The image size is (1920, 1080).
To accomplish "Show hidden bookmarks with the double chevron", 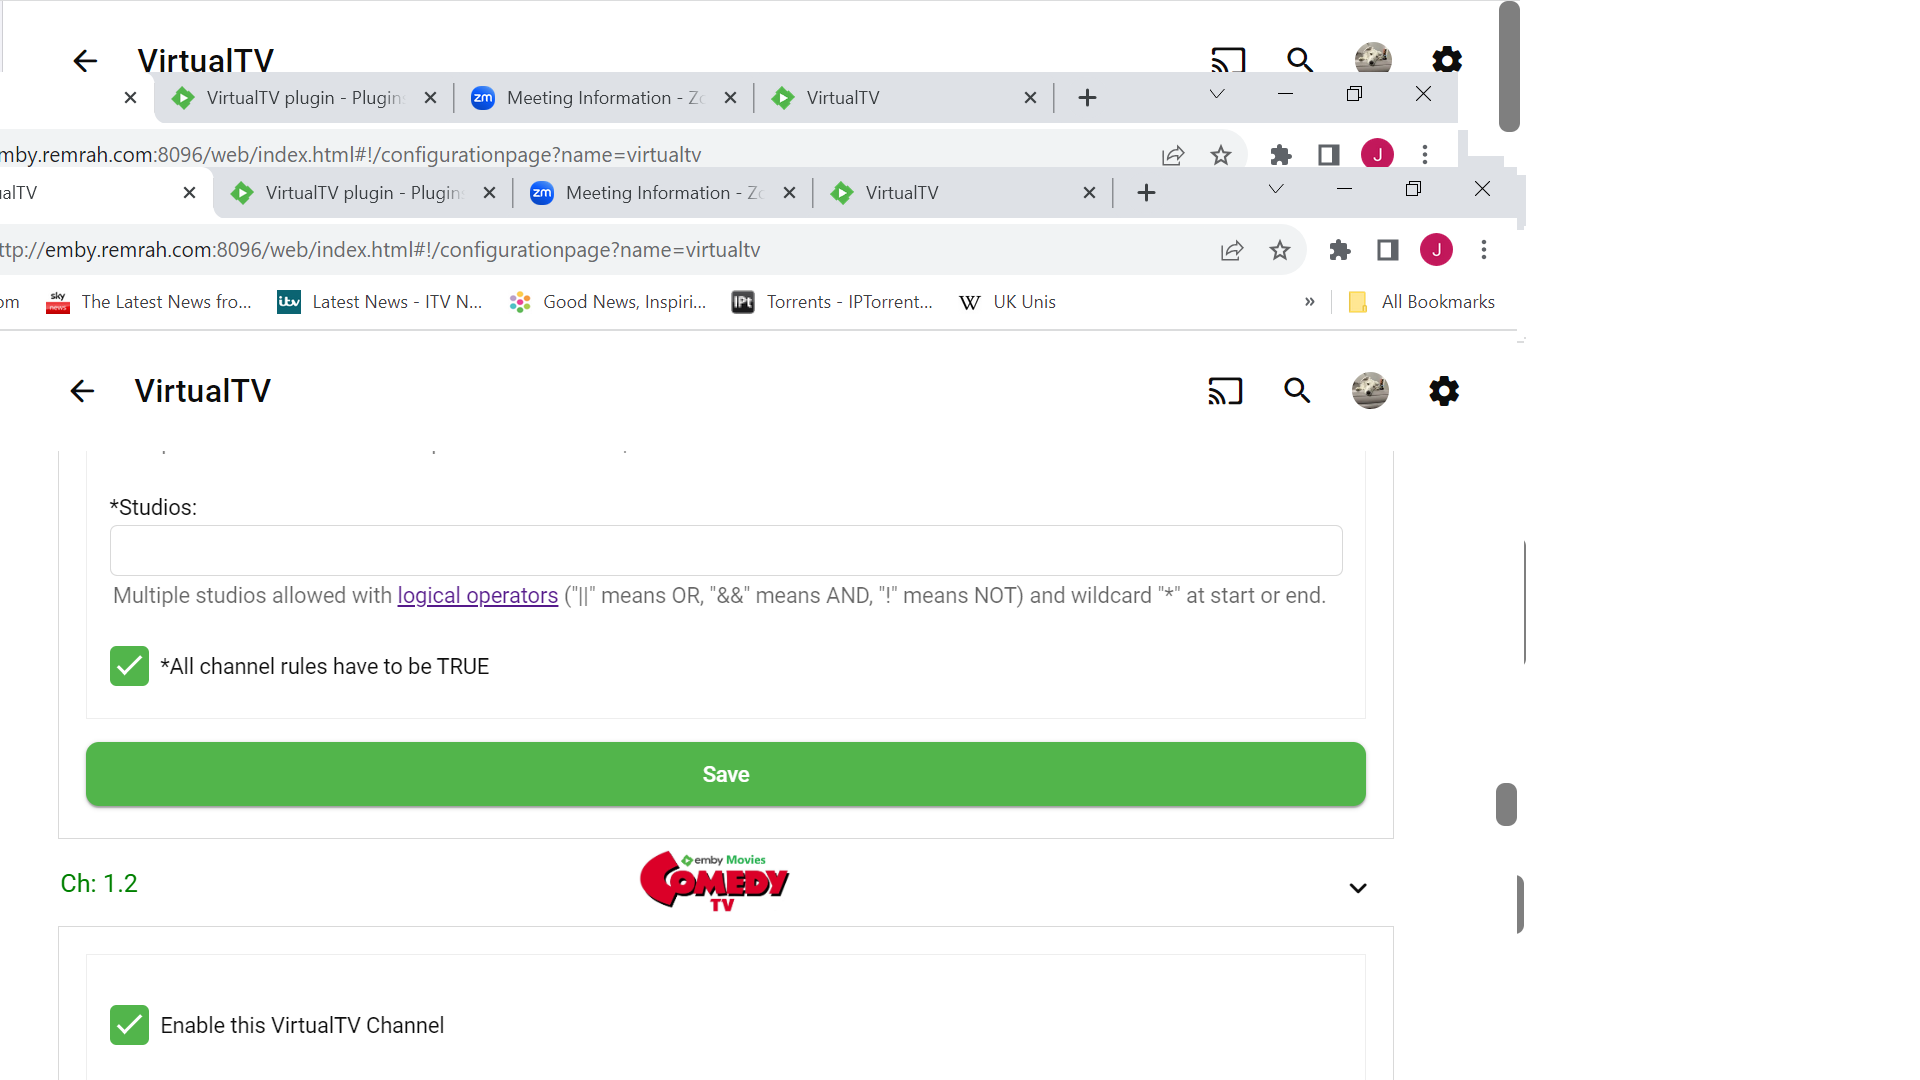I will coord(1310,302).
